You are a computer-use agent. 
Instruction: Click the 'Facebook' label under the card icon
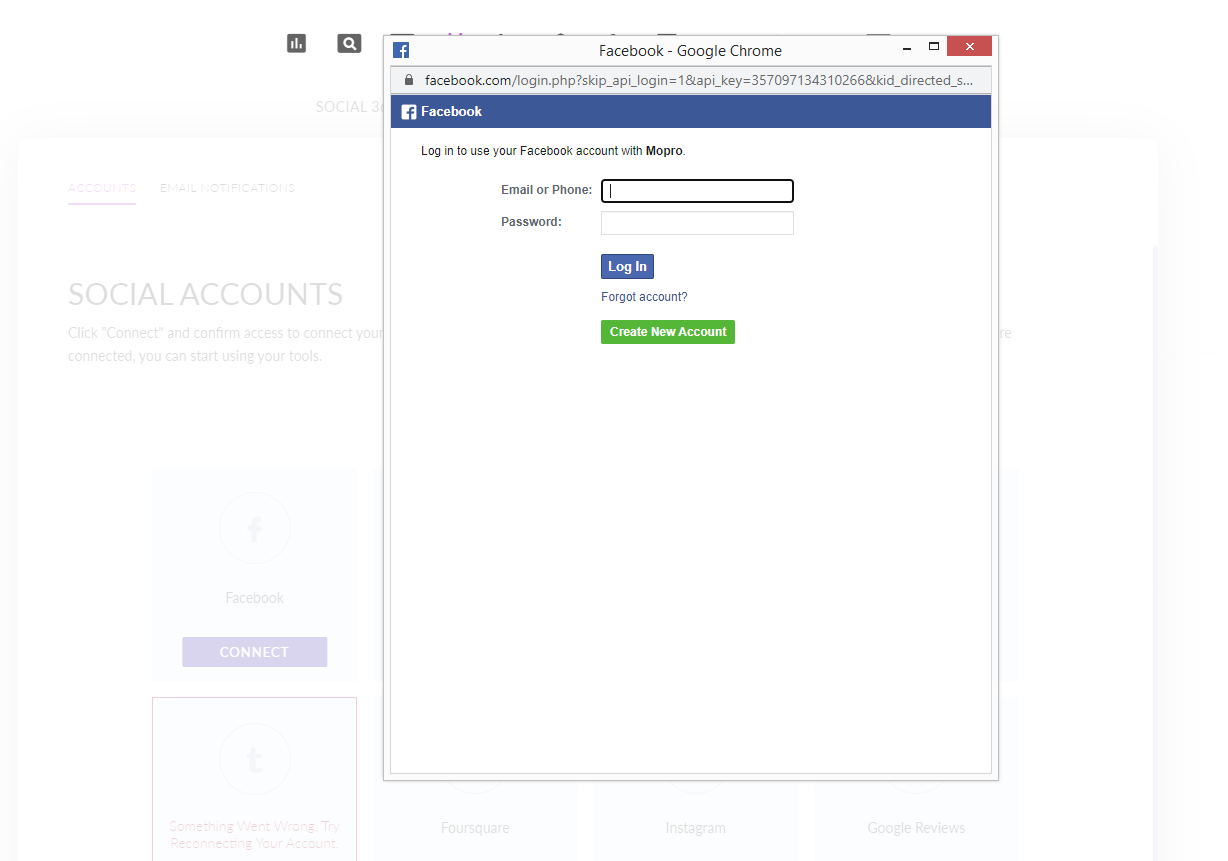[254, 598]
